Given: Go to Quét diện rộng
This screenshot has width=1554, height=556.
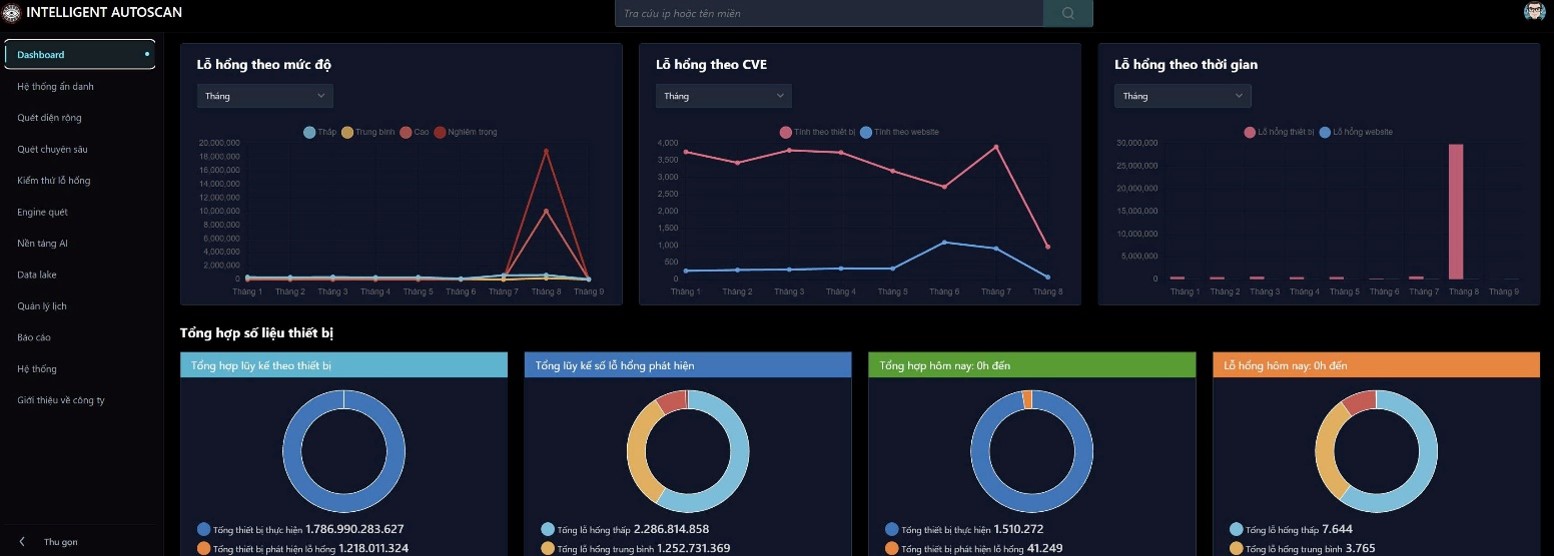Looking at the screenshot, I should coord(49,118).
